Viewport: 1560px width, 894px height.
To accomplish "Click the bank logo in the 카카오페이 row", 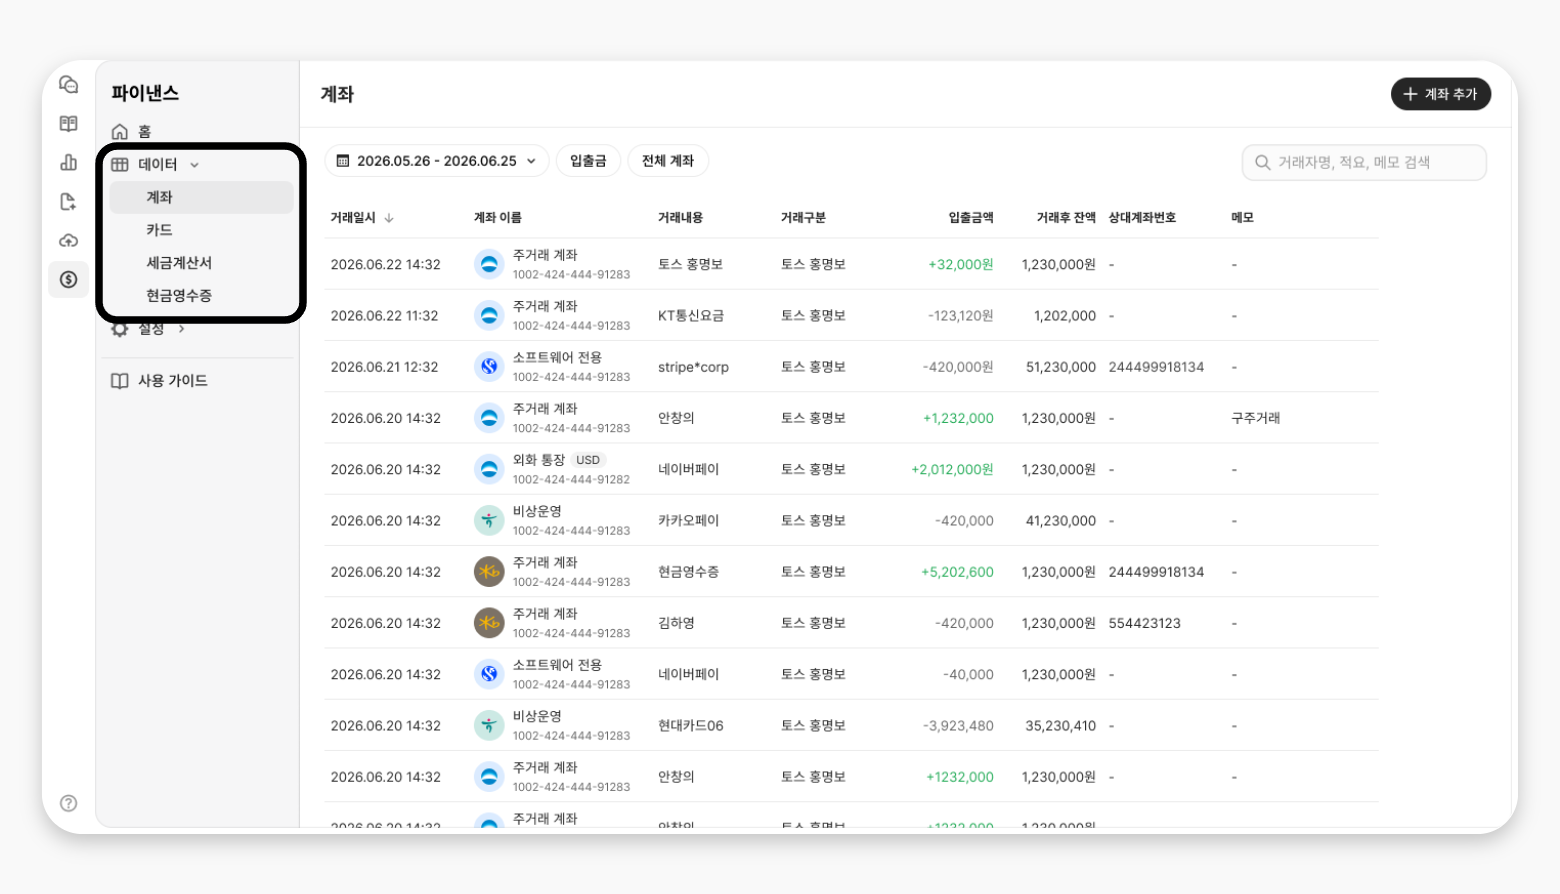I will (489, 521).
